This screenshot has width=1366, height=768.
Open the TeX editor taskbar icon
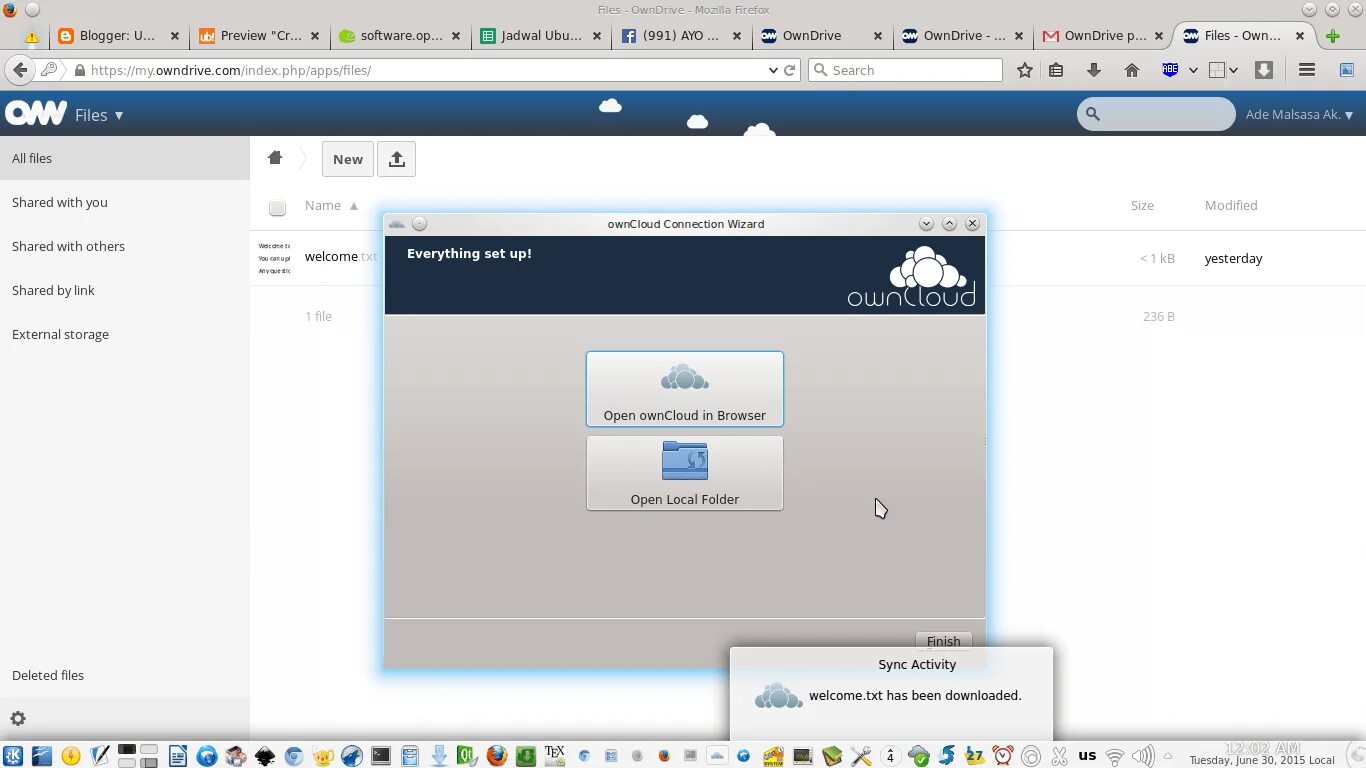click(555, 755)
